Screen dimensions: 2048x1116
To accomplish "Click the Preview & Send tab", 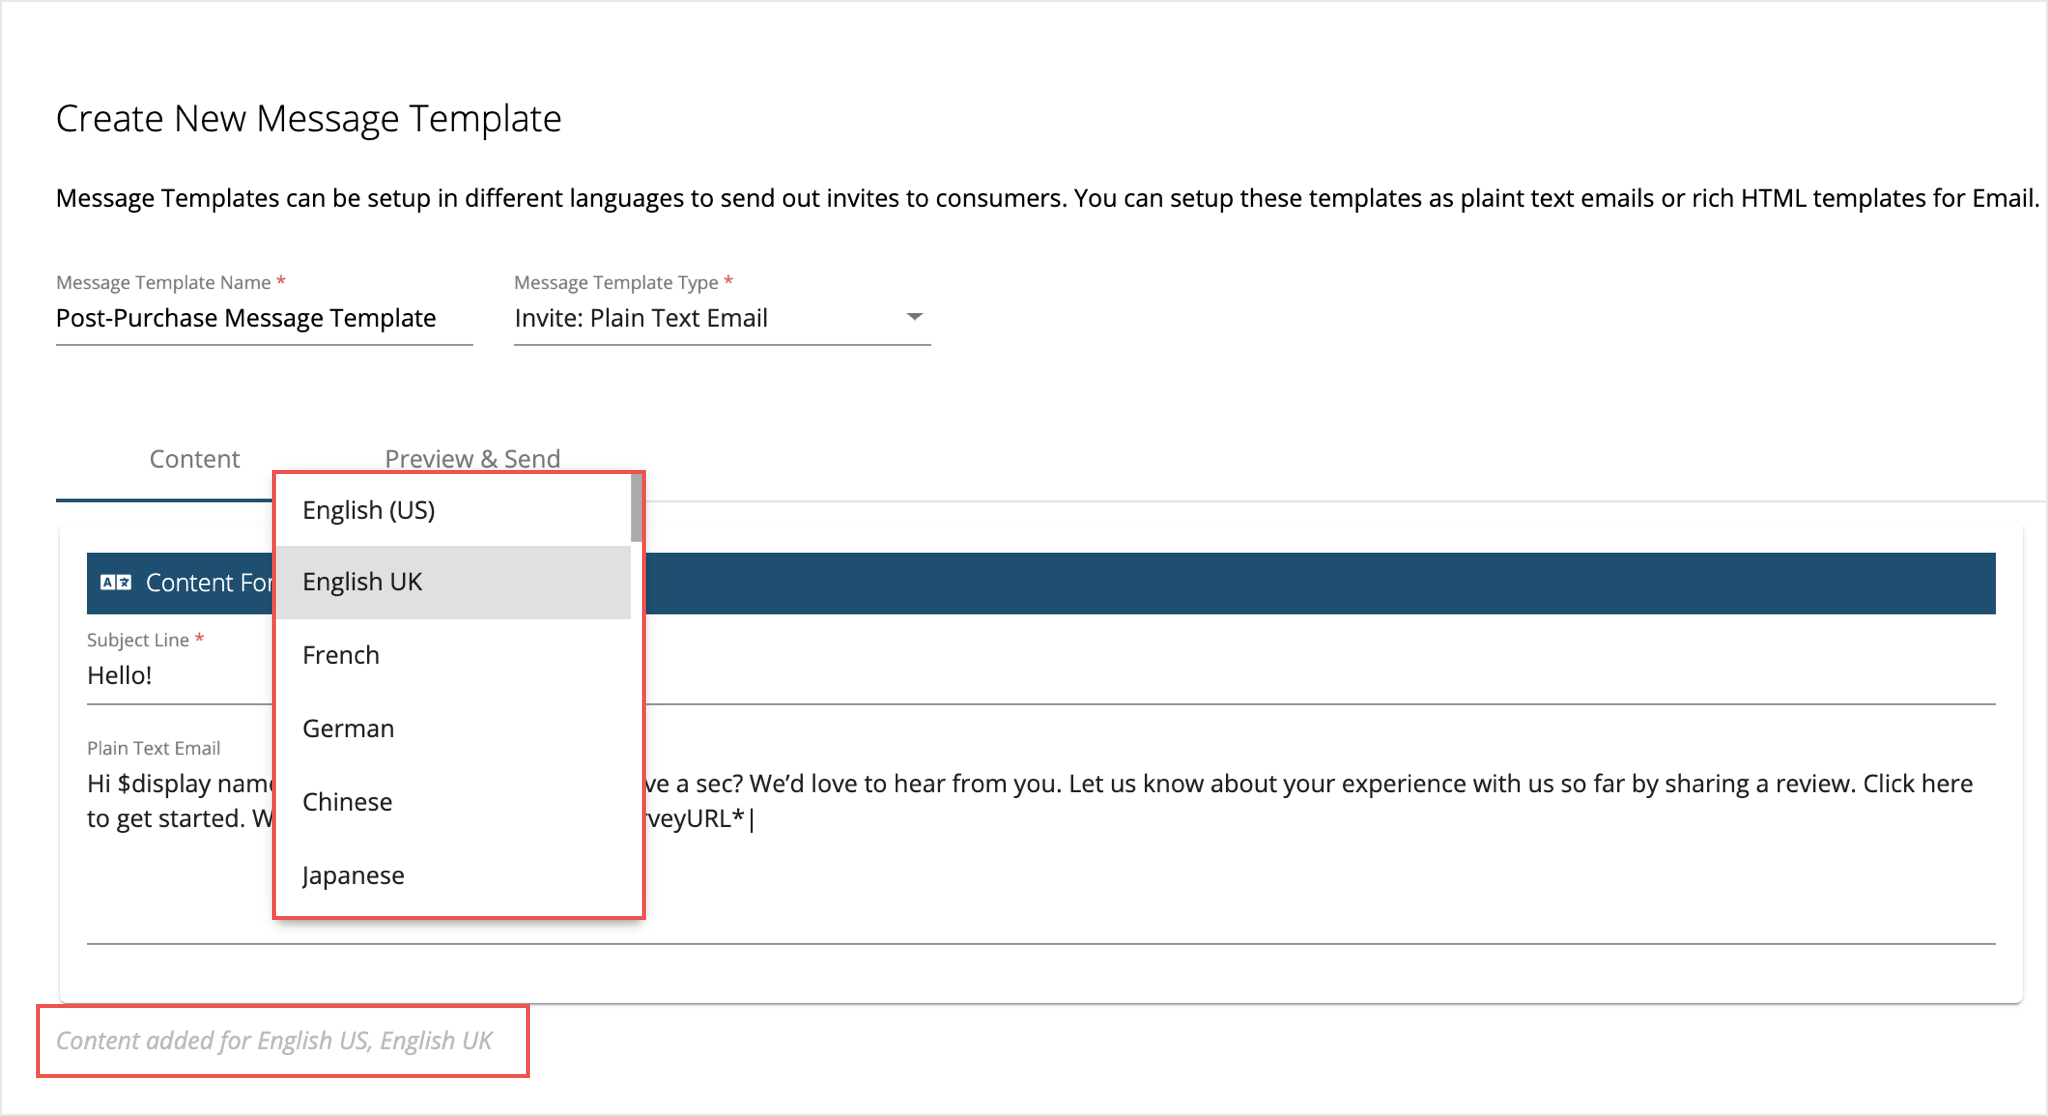I will coord(473,458).
